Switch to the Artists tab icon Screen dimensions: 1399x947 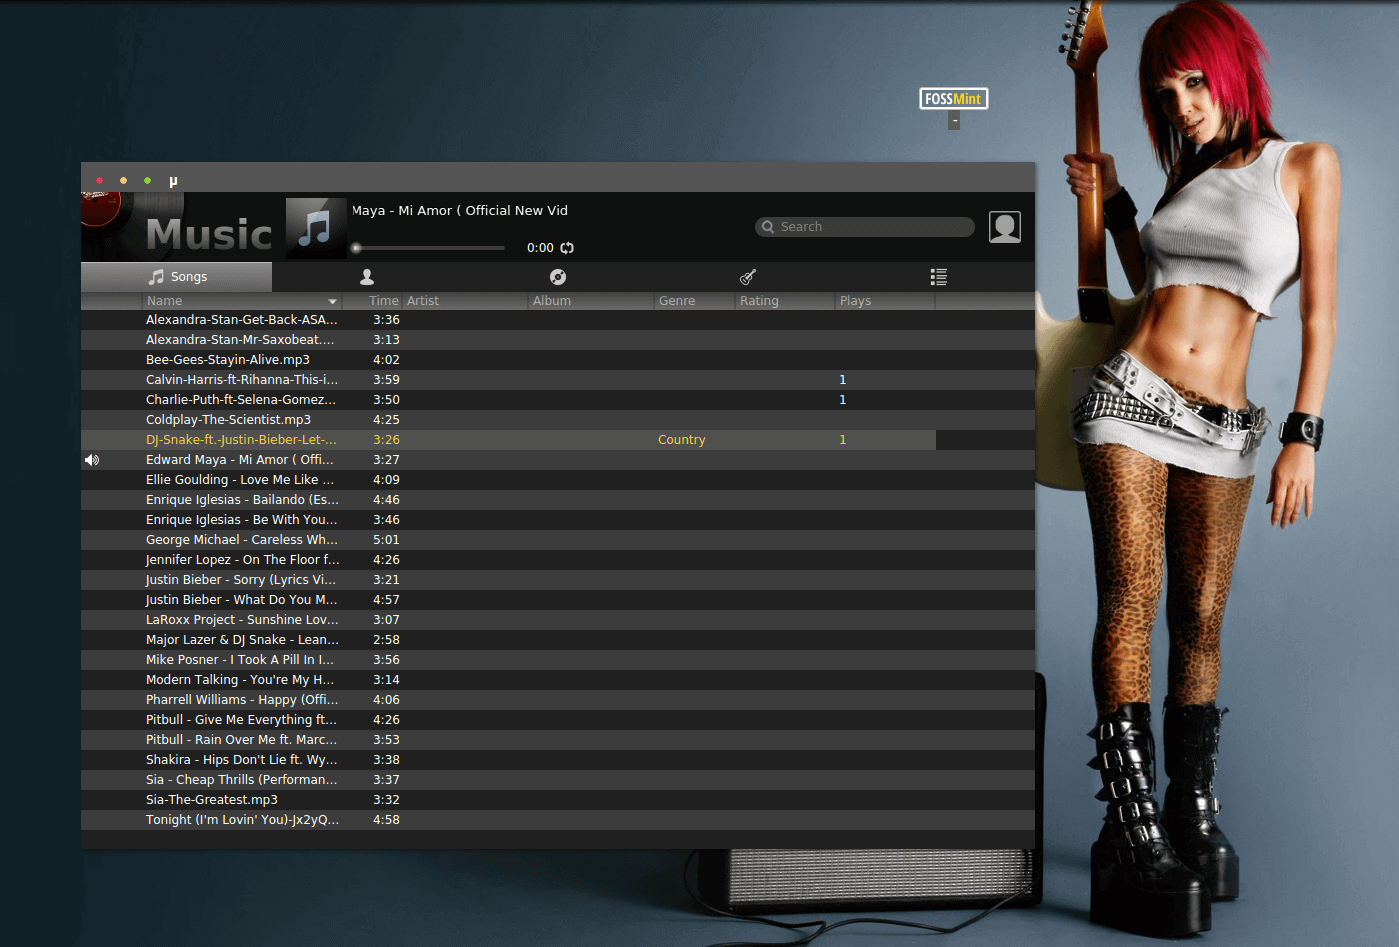tap(367, 277)
